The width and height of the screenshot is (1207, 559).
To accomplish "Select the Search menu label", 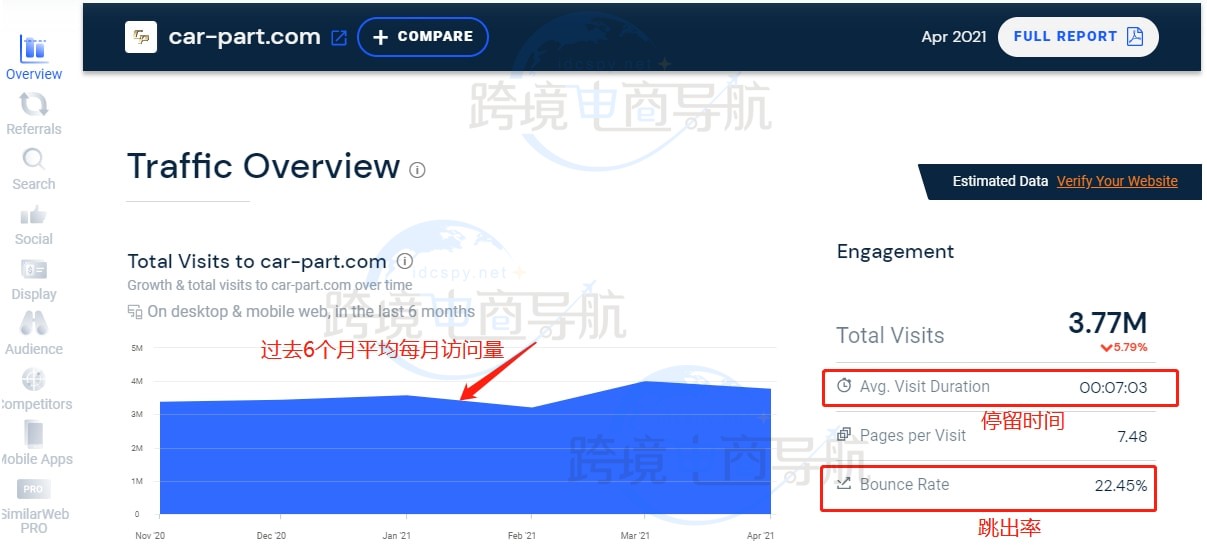I will 34,184.
